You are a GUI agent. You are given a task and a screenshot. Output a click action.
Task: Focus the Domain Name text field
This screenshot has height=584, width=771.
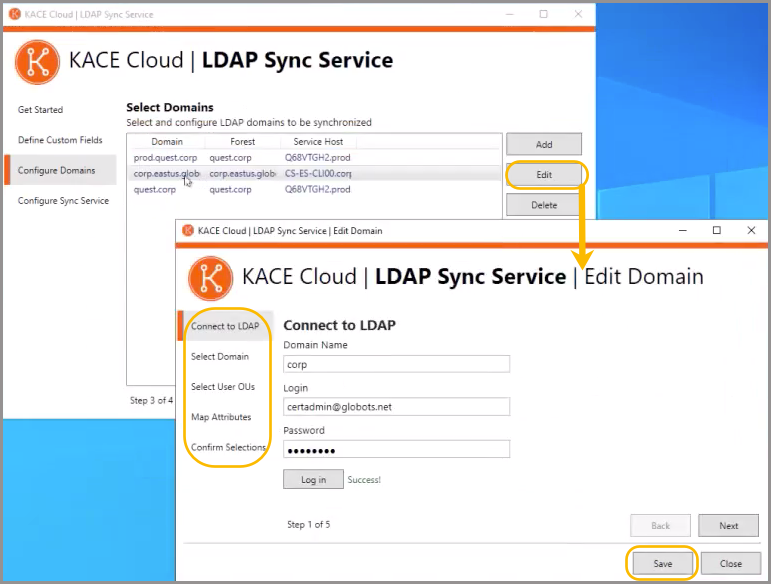396,365
